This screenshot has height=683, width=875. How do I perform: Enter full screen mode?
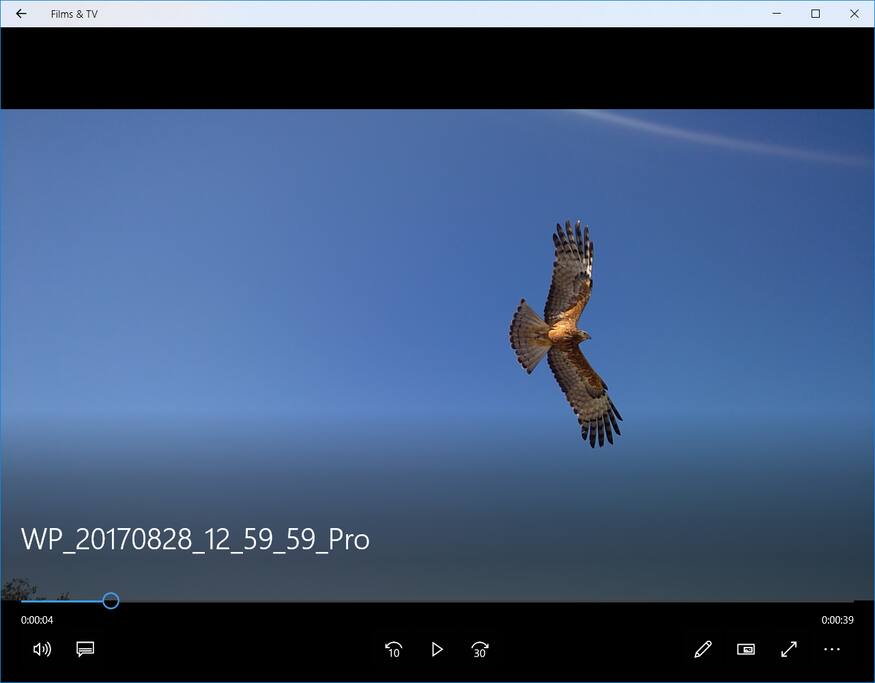point(789,649)
